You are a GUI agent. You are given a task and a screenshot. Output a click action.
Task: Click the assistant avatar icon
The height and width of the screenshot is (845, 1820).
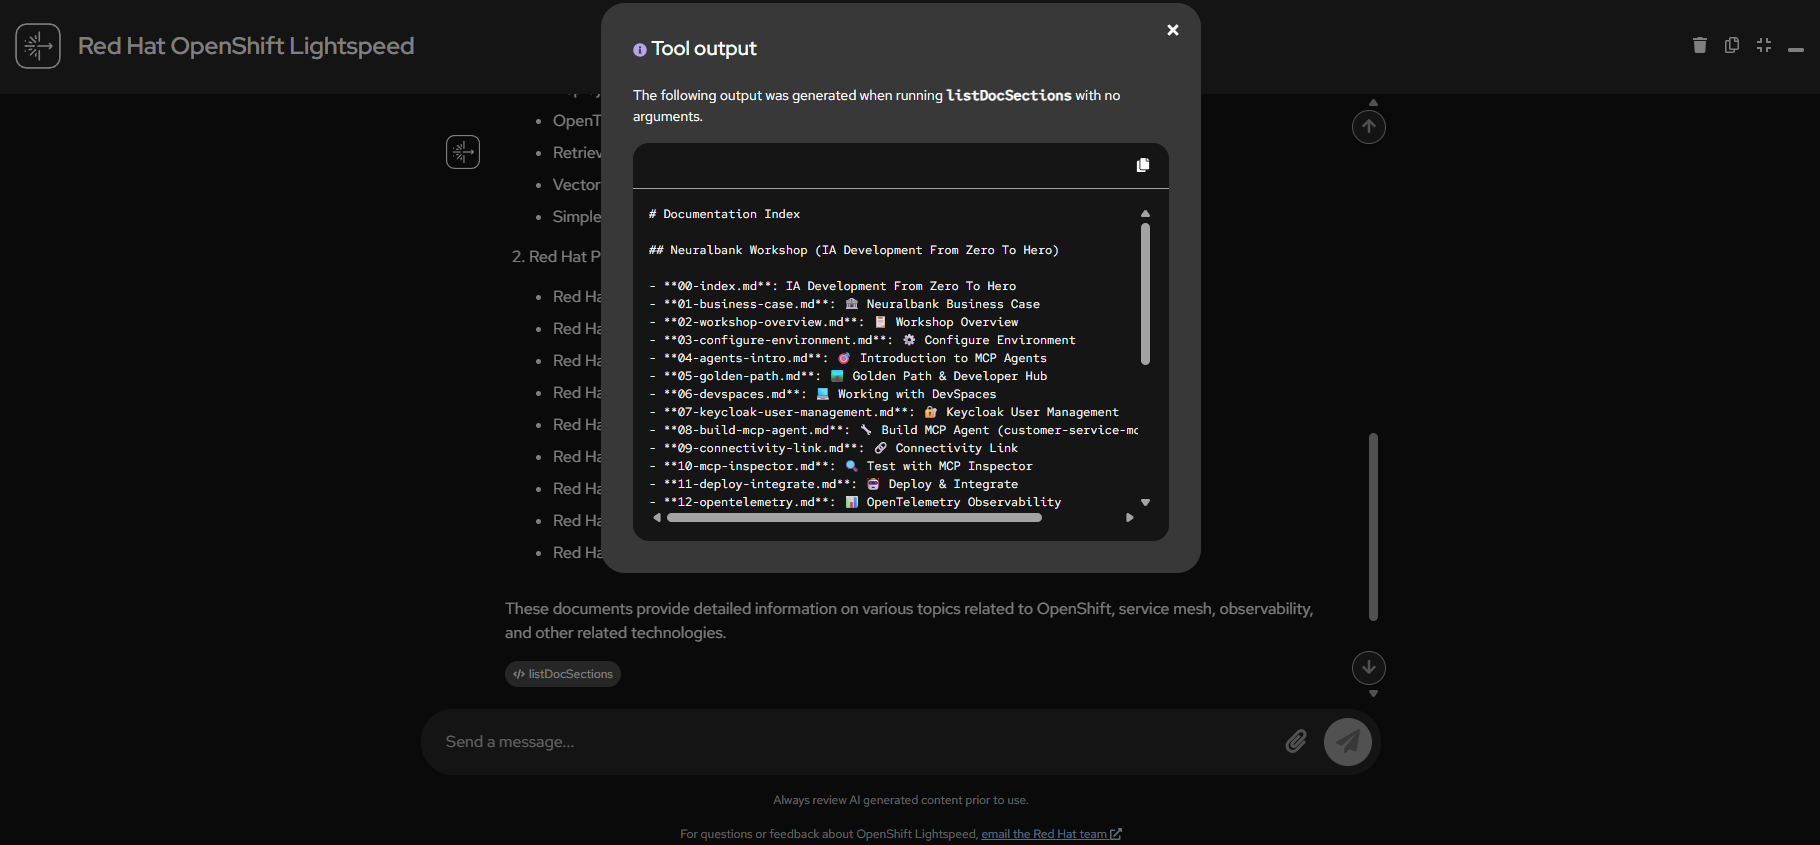pyautogui.click(x=463, y=152)
